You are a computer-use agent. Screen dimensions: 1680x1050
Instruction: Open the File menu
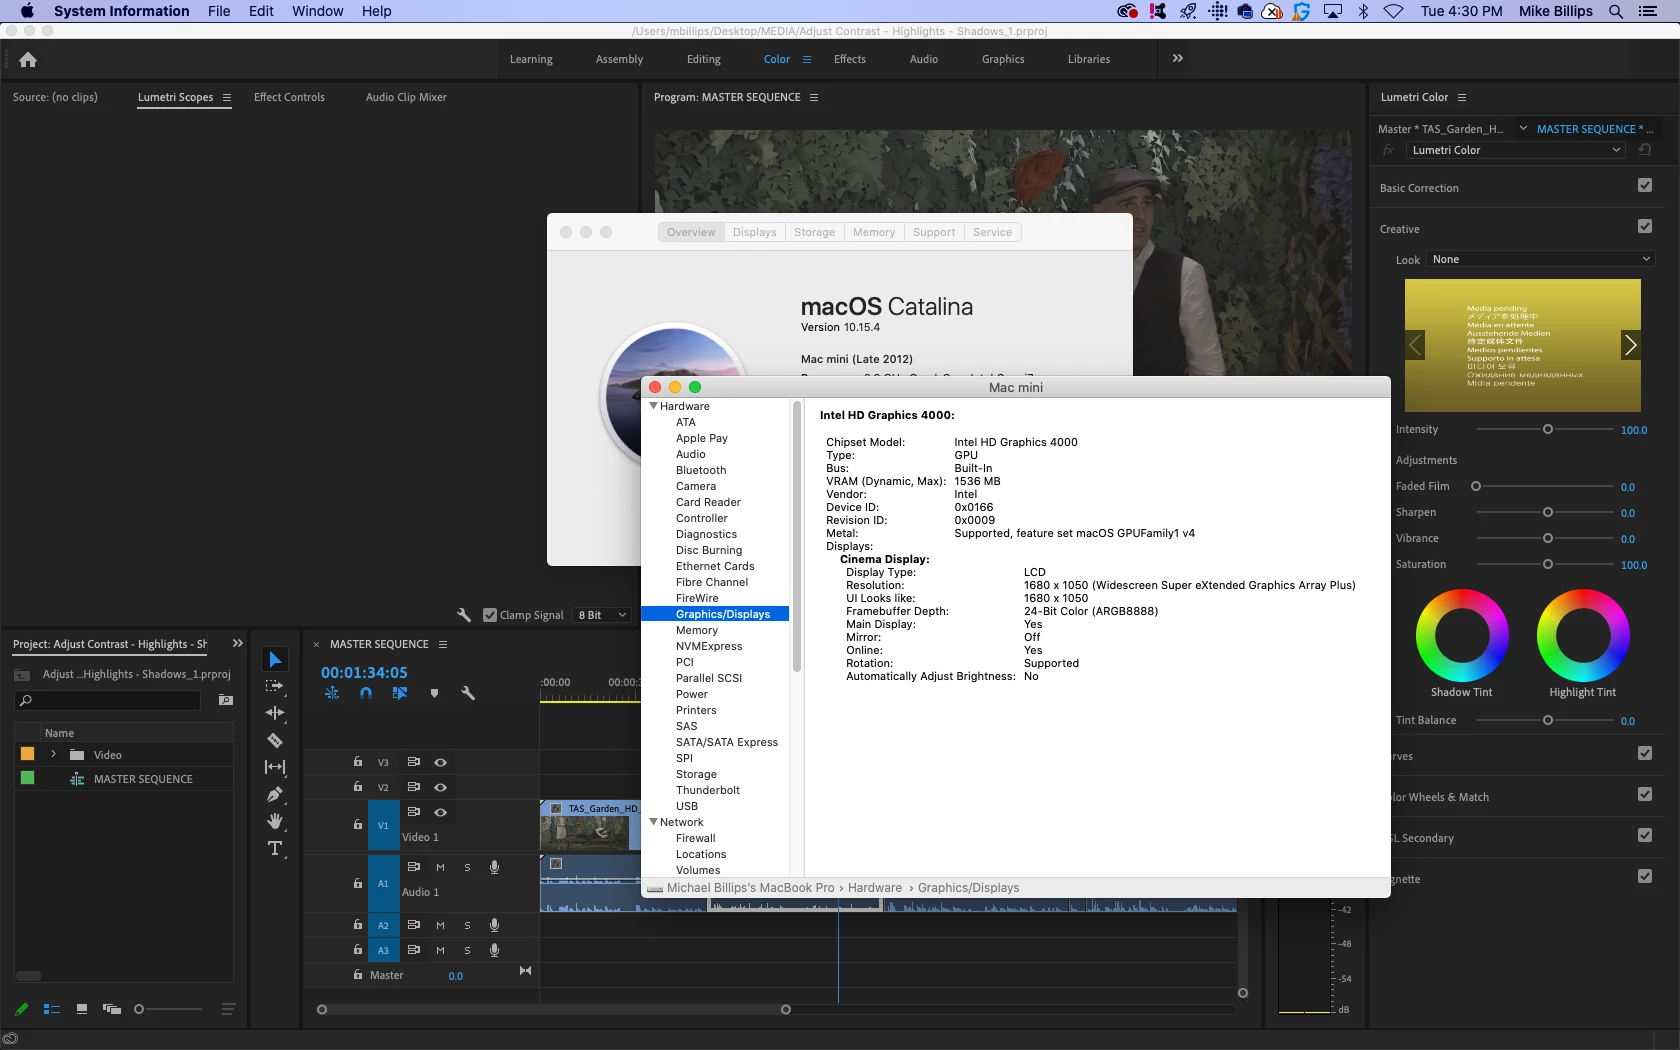219,11
